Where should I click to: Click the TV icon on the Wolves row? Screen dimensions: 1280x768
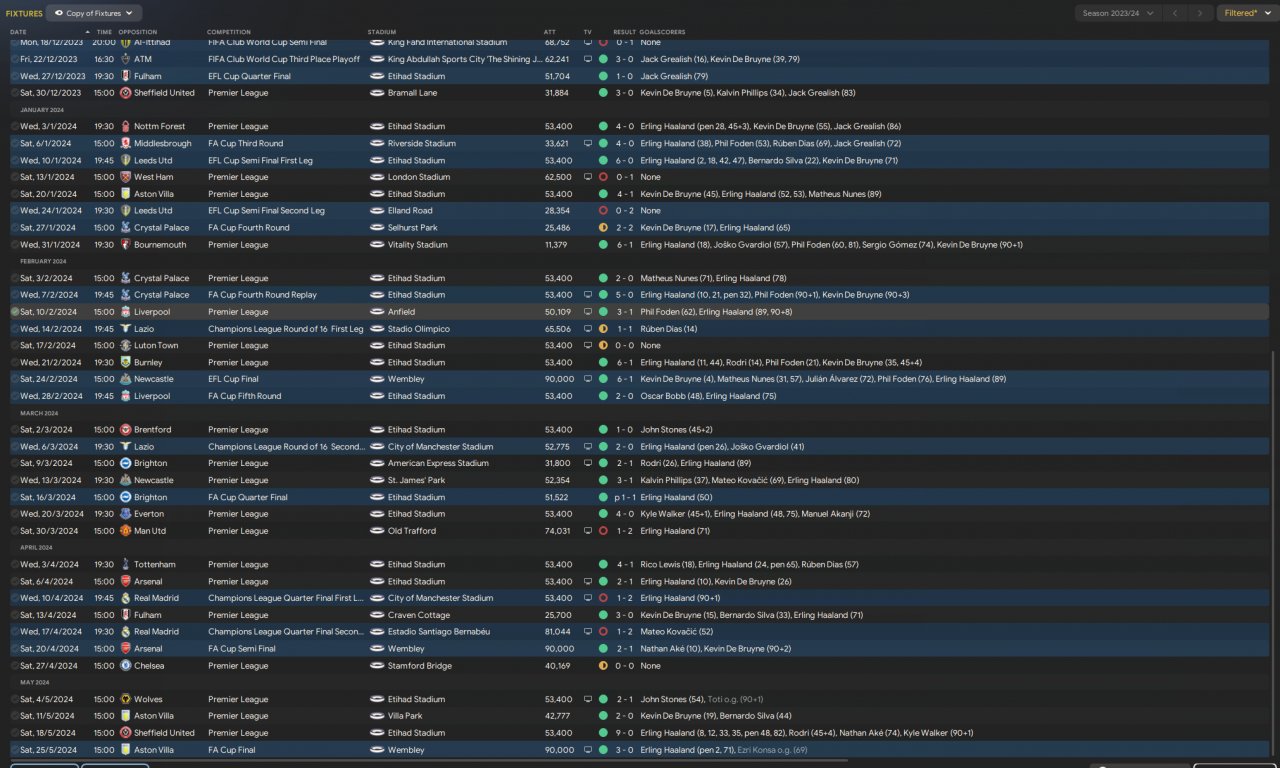coord(588,700)
